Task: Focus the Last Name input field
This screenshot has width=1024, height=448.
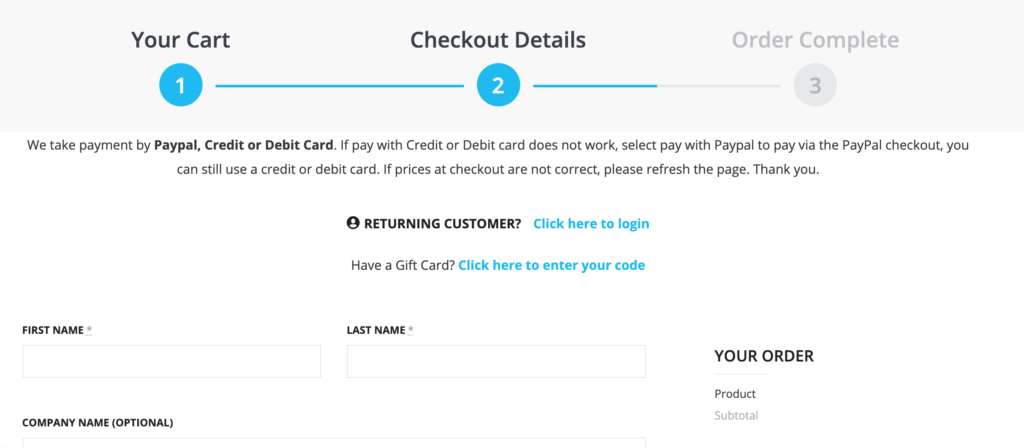Action: 496,361
